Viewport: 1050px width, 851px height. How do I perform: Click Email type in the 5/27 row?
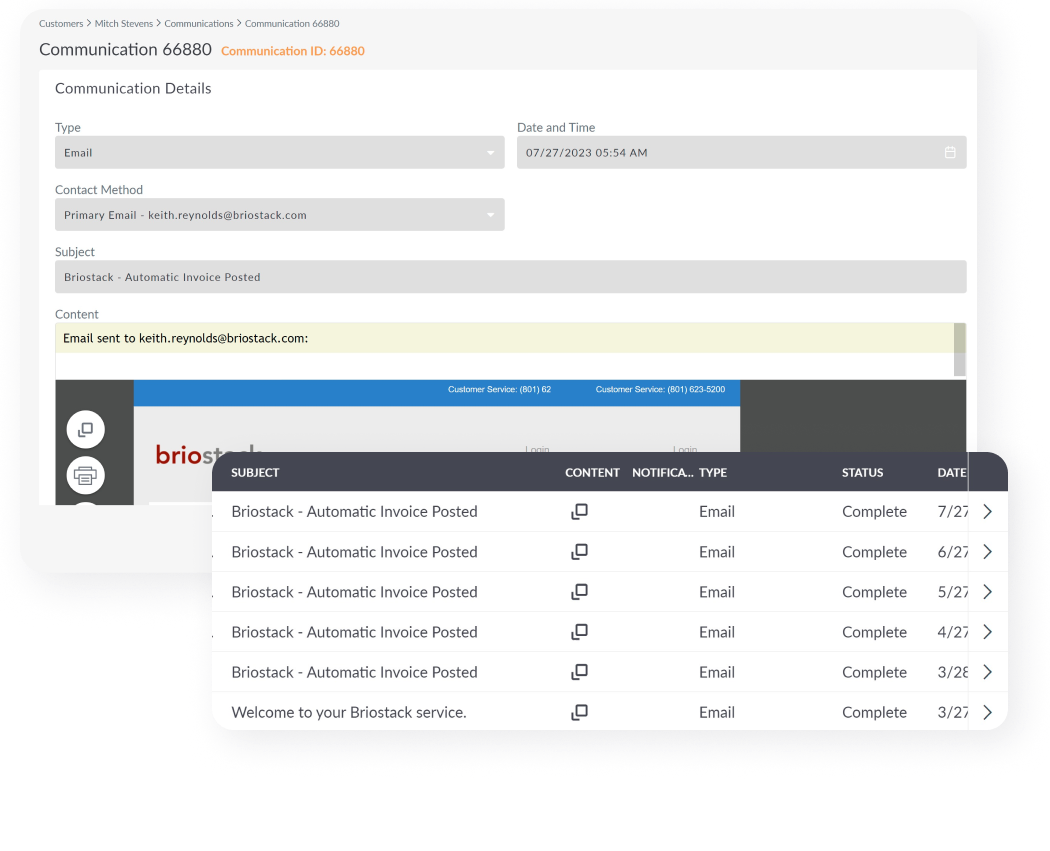[x=717, y=592]
